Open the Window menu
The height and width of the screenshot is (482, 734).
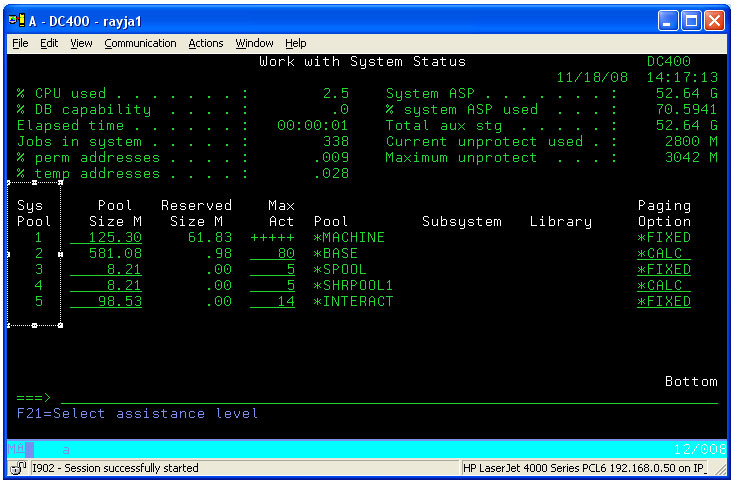pyautogui.click(x=255, y=44)
